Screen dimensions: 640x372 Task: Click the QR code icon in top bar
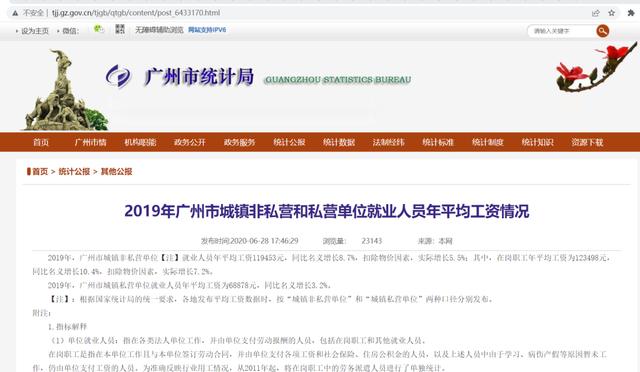120,29
